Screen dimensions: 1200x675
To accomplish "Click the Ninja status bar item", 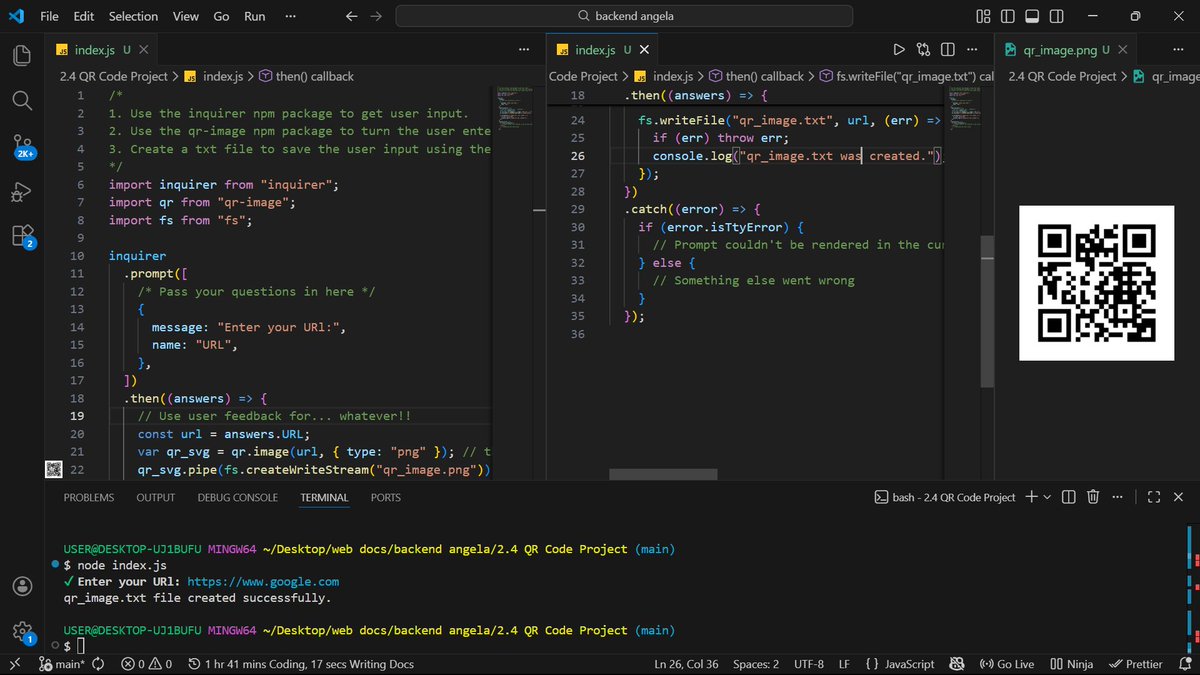I will [x=1074, y=663].
